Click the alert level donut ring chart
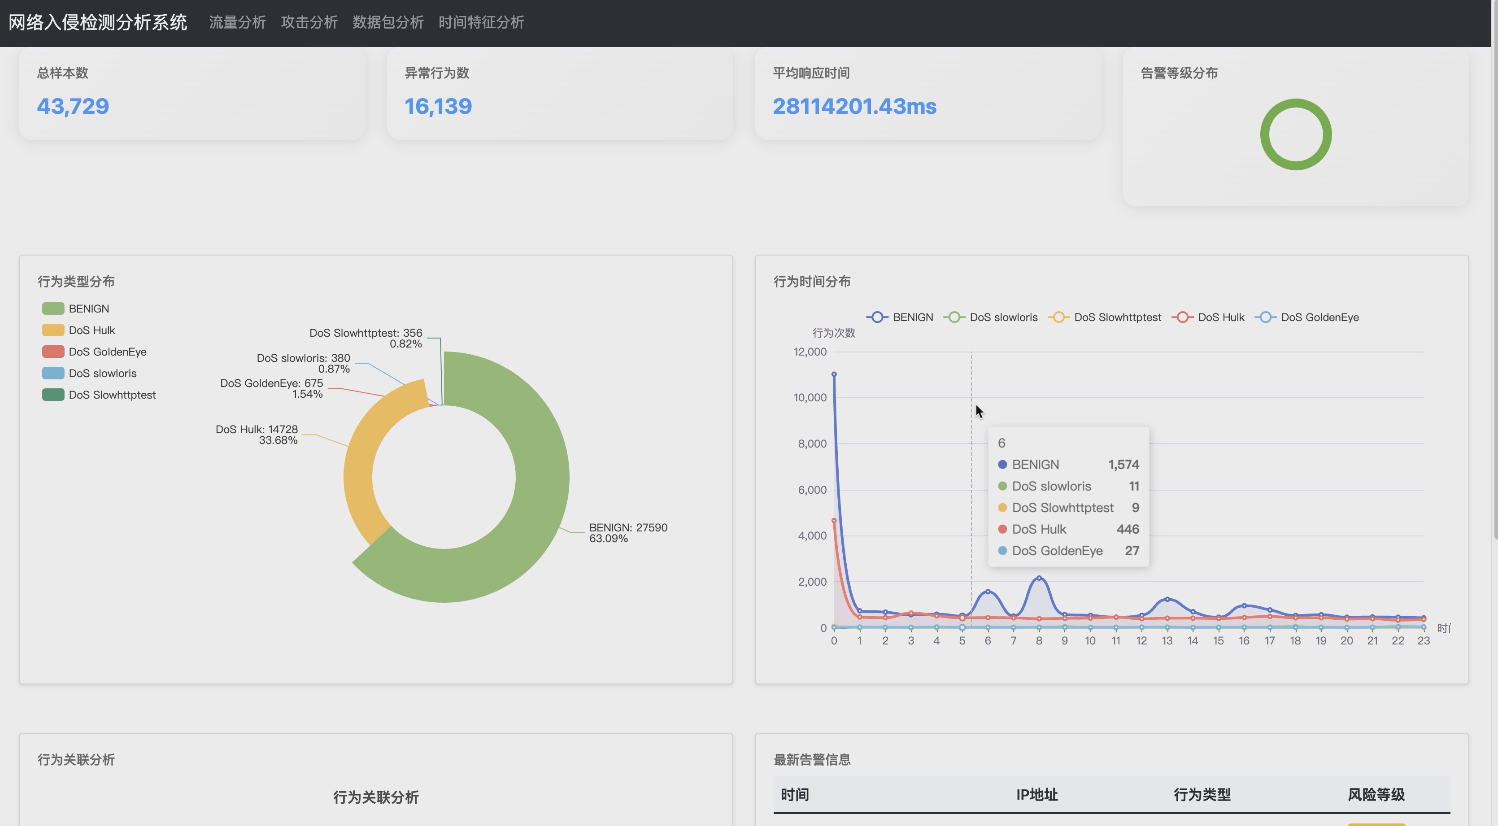This screenshot has height=826, width=1498. (x=1295, y=104)
